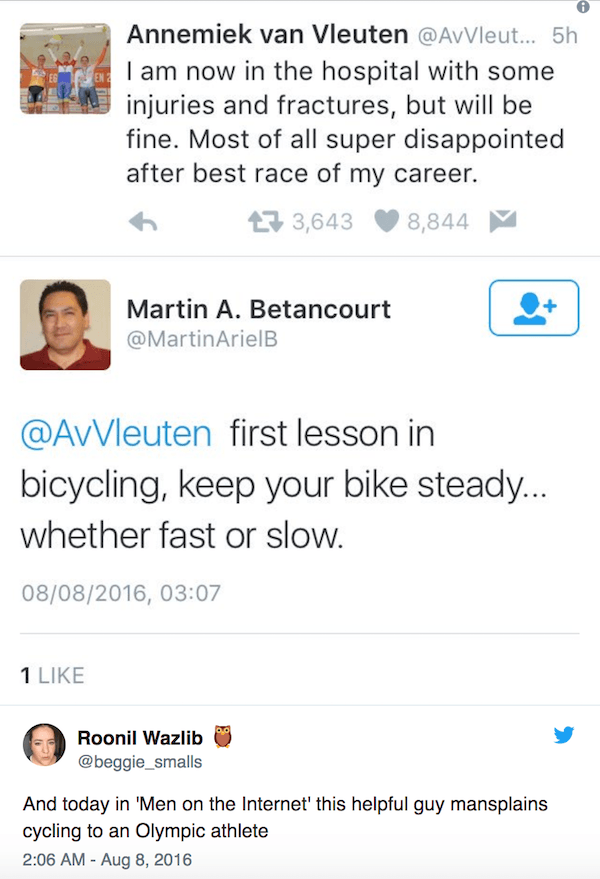Screen dimensions: 600x879
Task: Open the @MartinArielB handle
Action: pos(202,340)
